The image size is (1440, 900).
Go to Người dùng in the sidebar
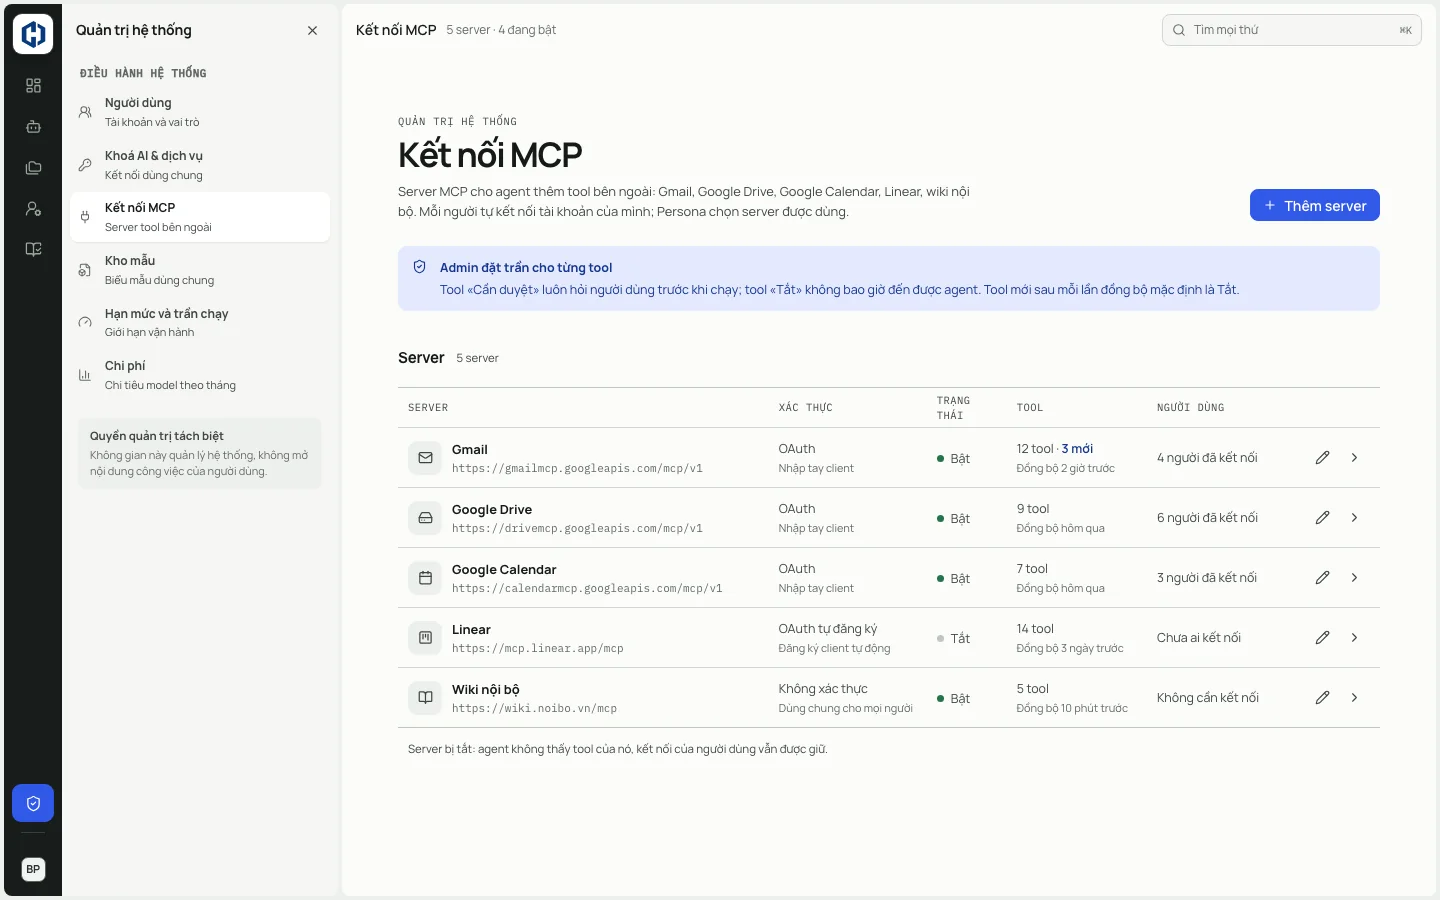point(200,112)
